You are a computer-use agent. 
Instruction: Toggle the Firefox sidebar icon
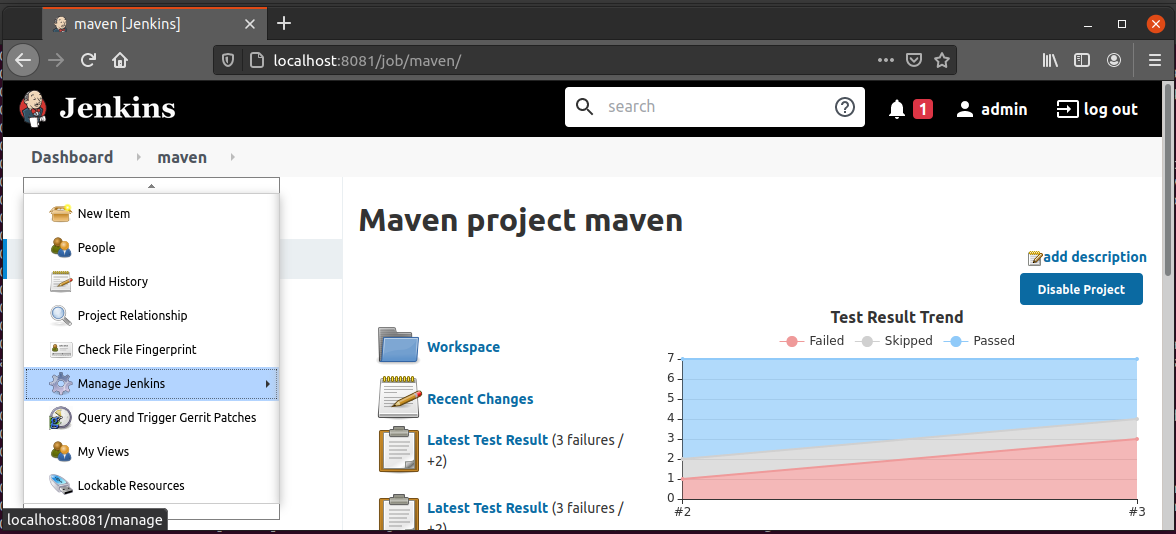click(x=1082, y=60)
